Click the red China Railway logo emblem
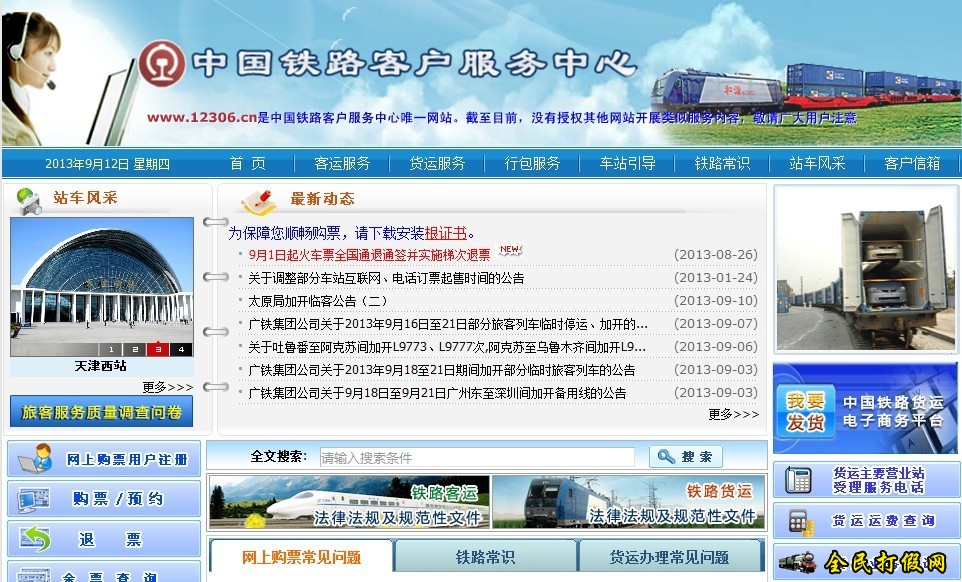This screenshot has height=582, width=962. click(x=162, y=63)
